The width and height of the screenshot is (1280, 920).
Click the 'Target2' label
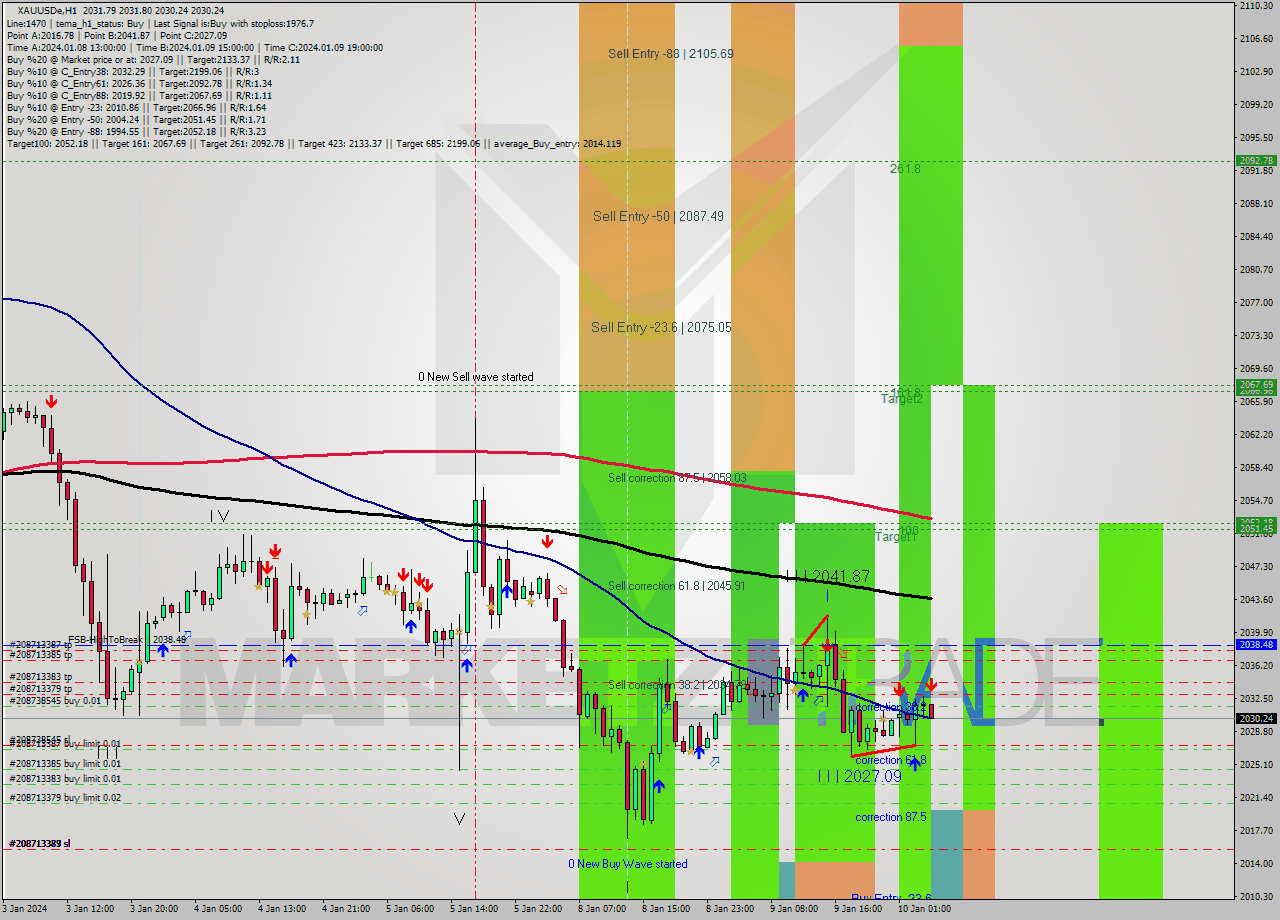coord(901,399)
